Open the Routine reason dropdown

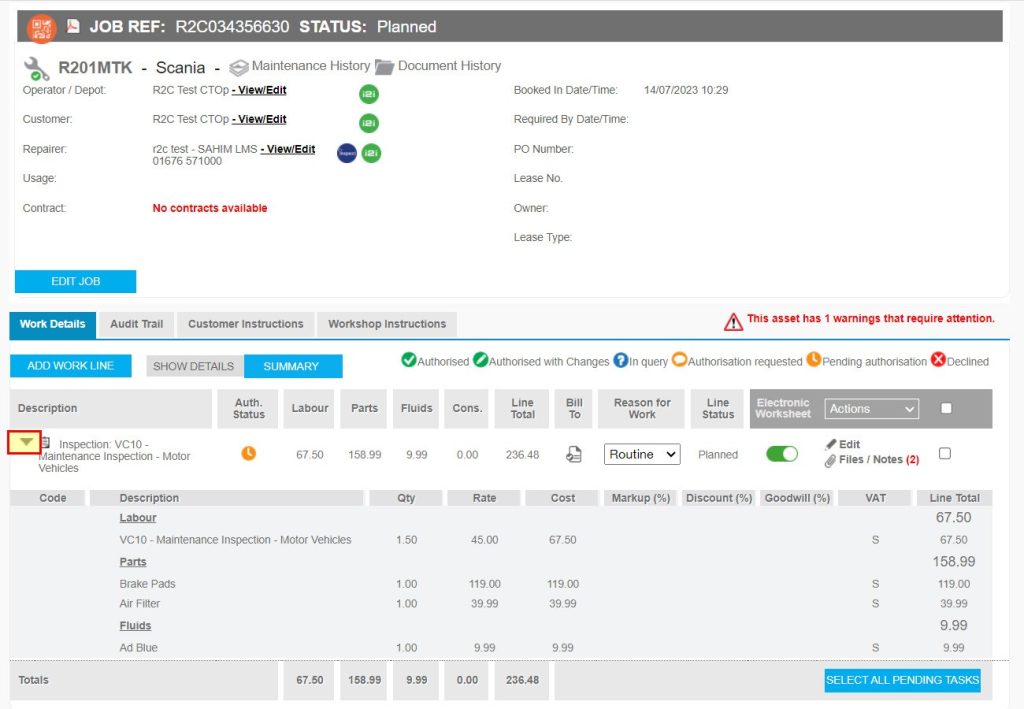click(641, 454)
